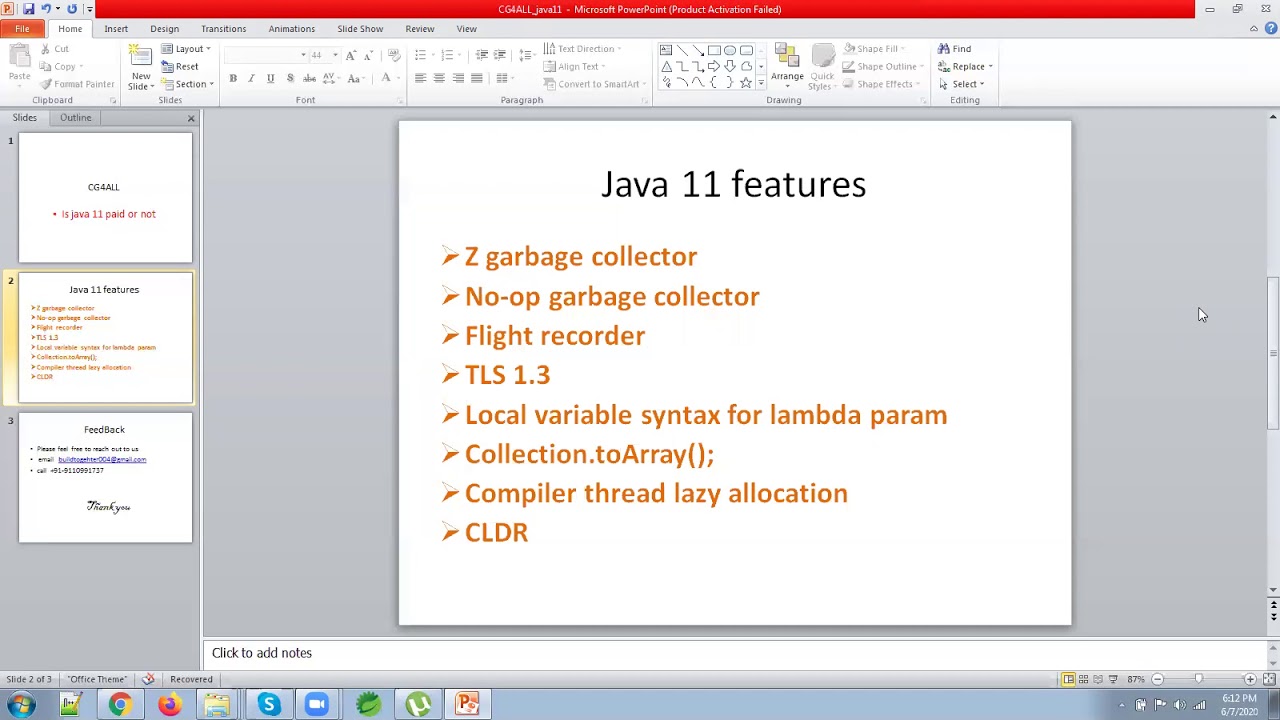1280x720 pixels.
Task: Select slide 3 FeedBack thumbnail
Action: (105, 478)
